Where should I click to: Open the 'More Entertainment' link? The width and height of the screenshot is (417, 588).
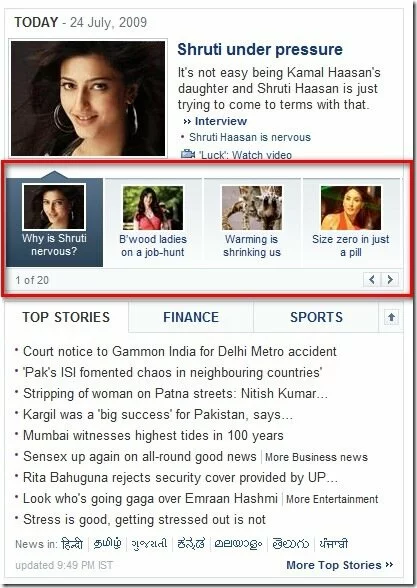(332, 499)
